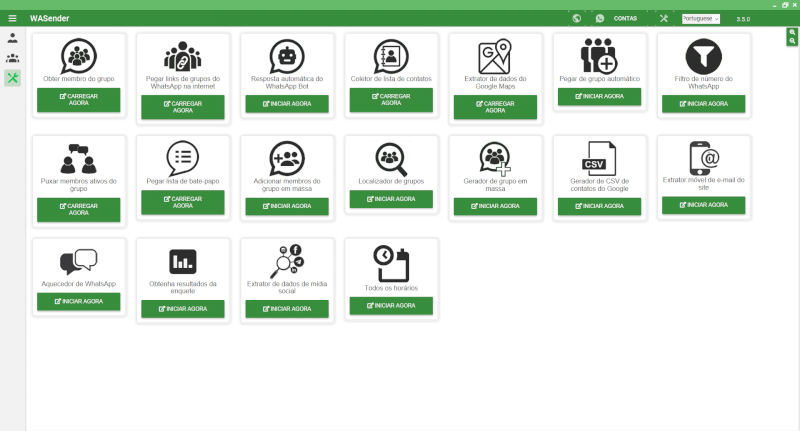800x431 pixels.
Task: Start Extrator móvel de e-mail
Action: click(x=704, y=205)
